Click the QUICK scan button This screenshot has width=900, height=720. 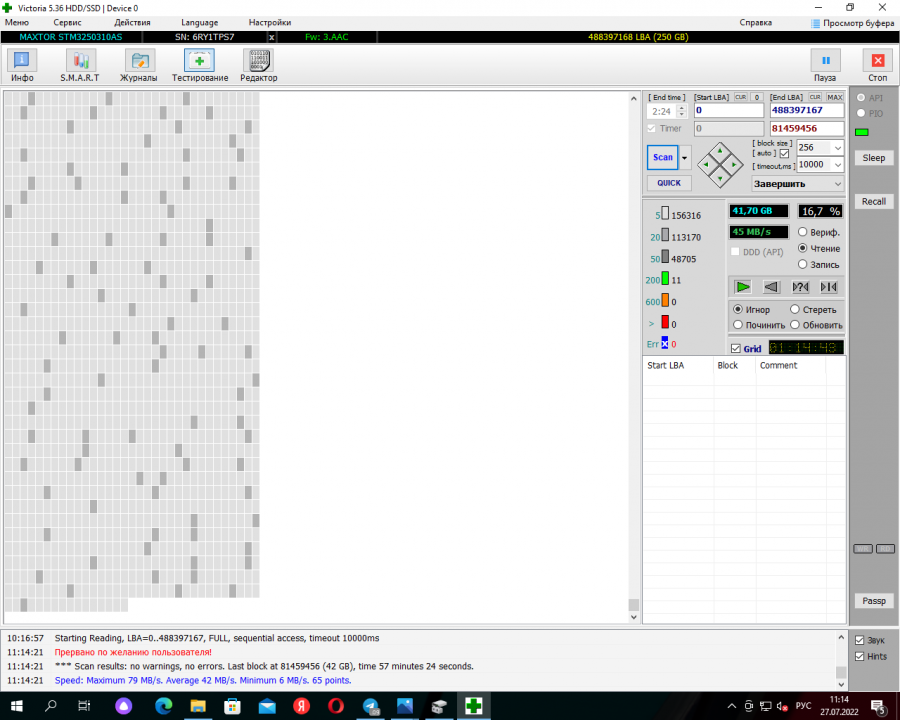(x=668, y=183)
